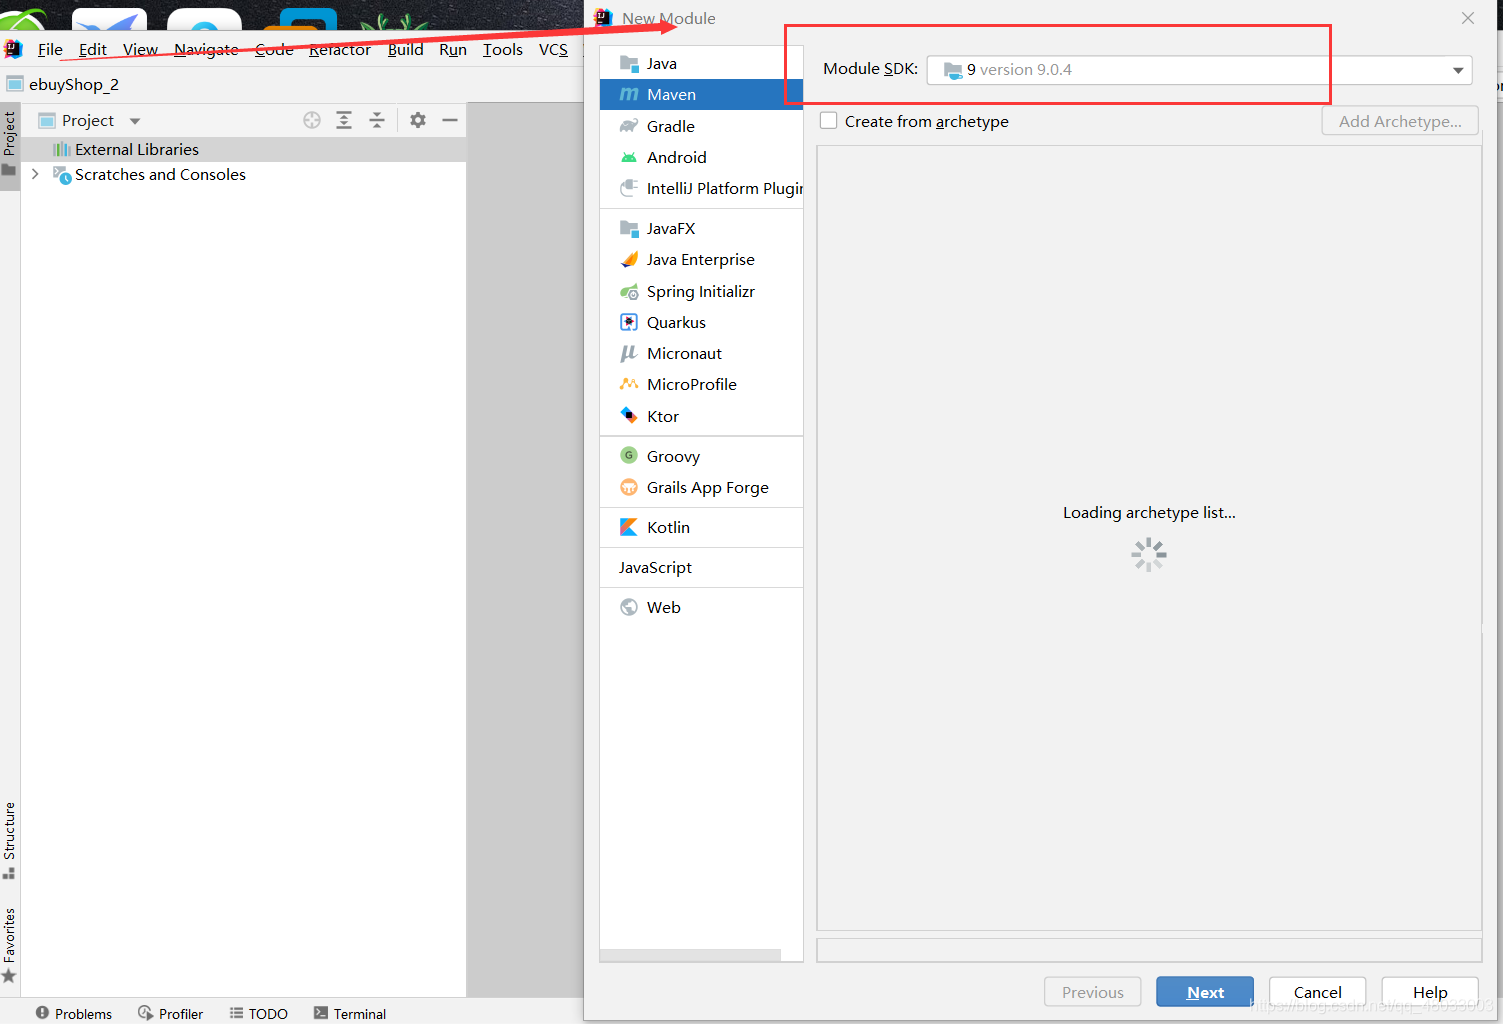
Task: Close the New Module dialog
Action: (x=1467, y=18)
